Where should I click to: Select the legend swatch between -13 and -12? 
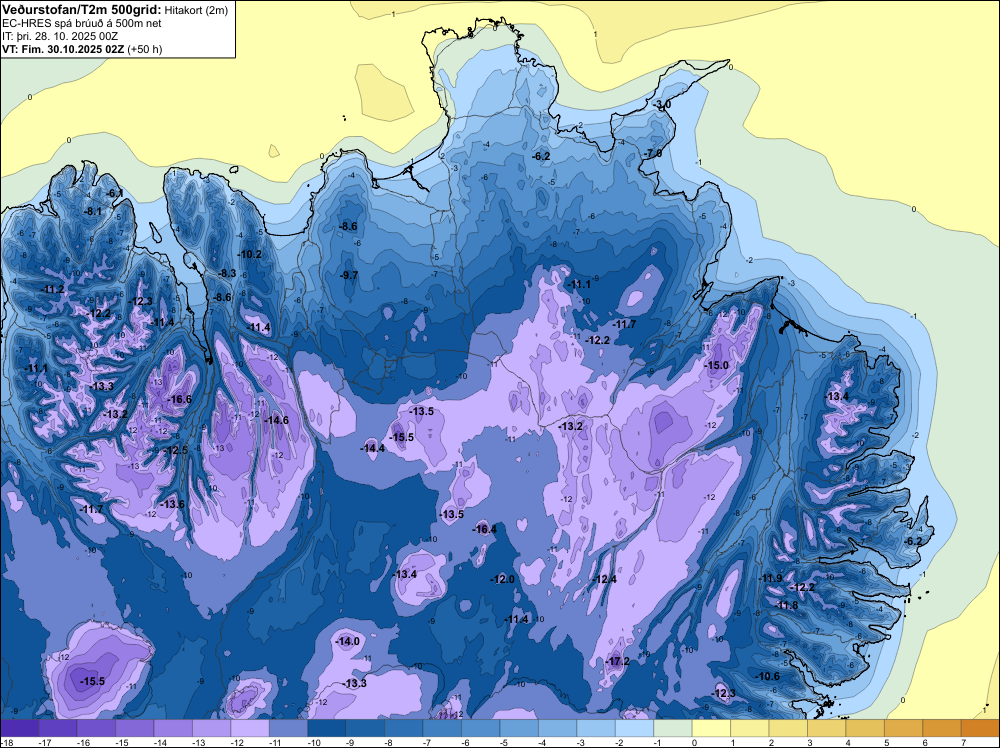(x=212, y=728)
